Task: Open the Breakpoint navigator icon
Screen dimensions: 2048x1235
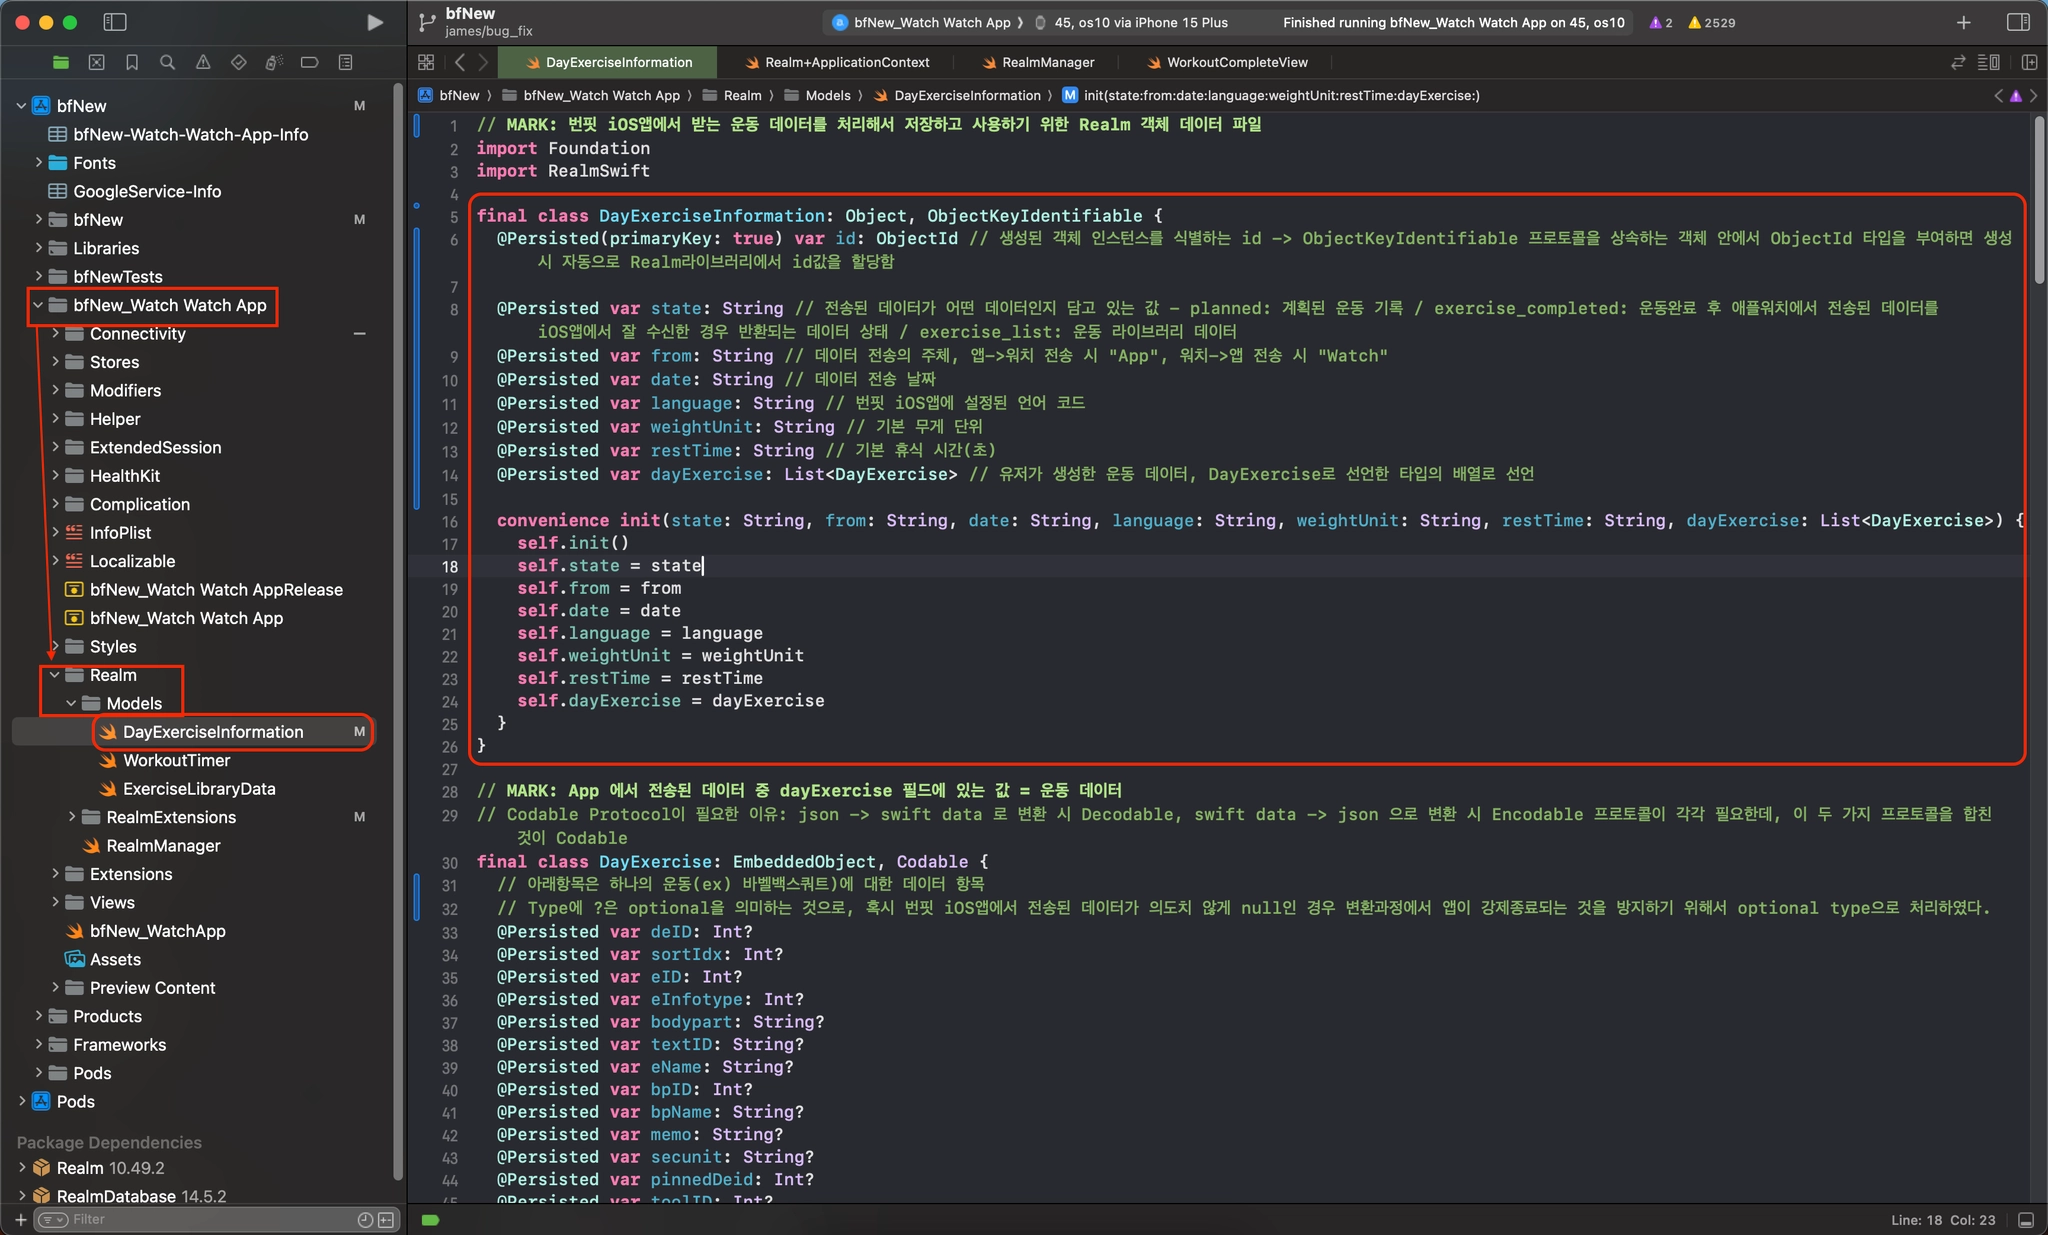Action: 310,62
